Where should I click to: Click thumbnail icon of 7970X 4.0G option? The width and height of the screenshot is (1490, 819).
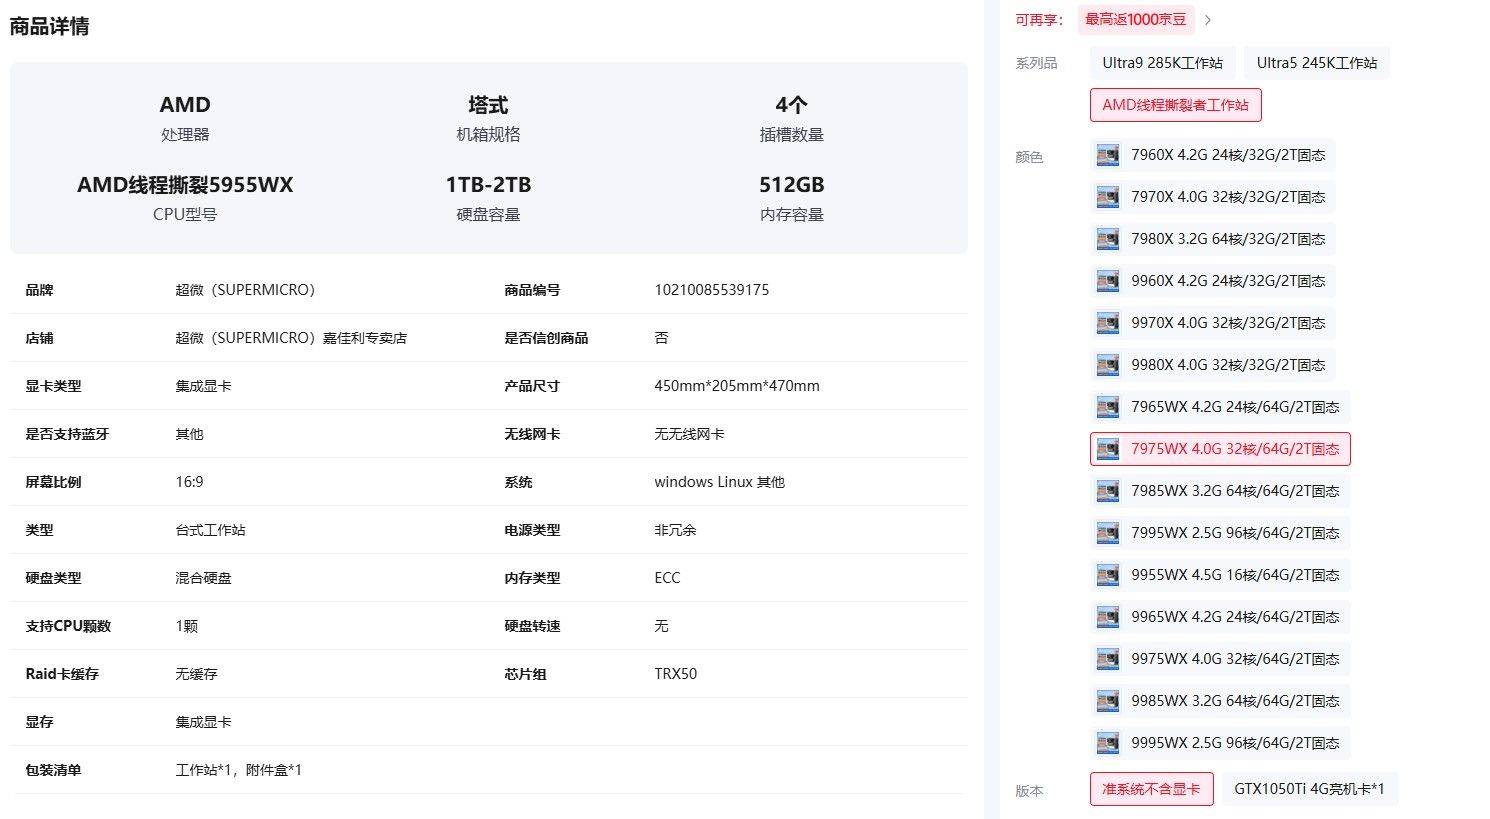[1107, 197]
